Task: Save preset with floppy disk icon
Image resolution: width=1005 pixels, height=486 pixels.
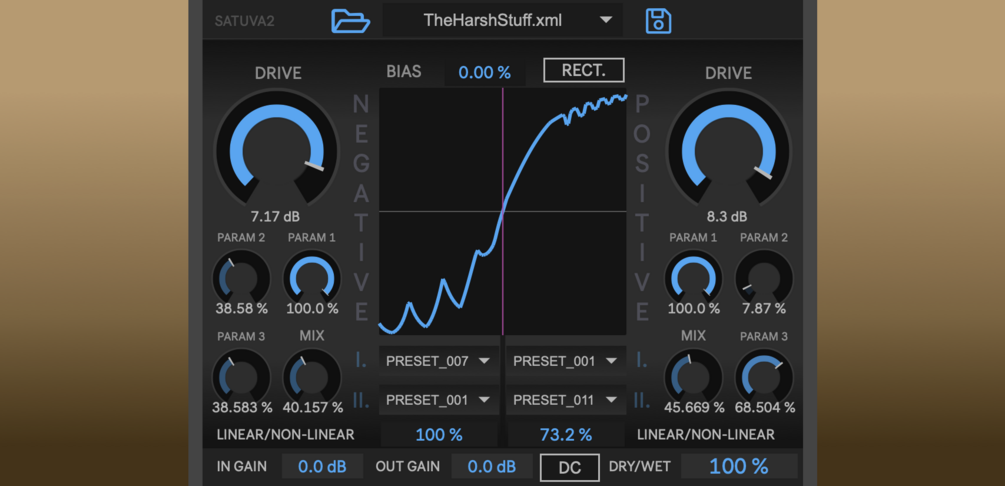Action: [x=658, y=21]
